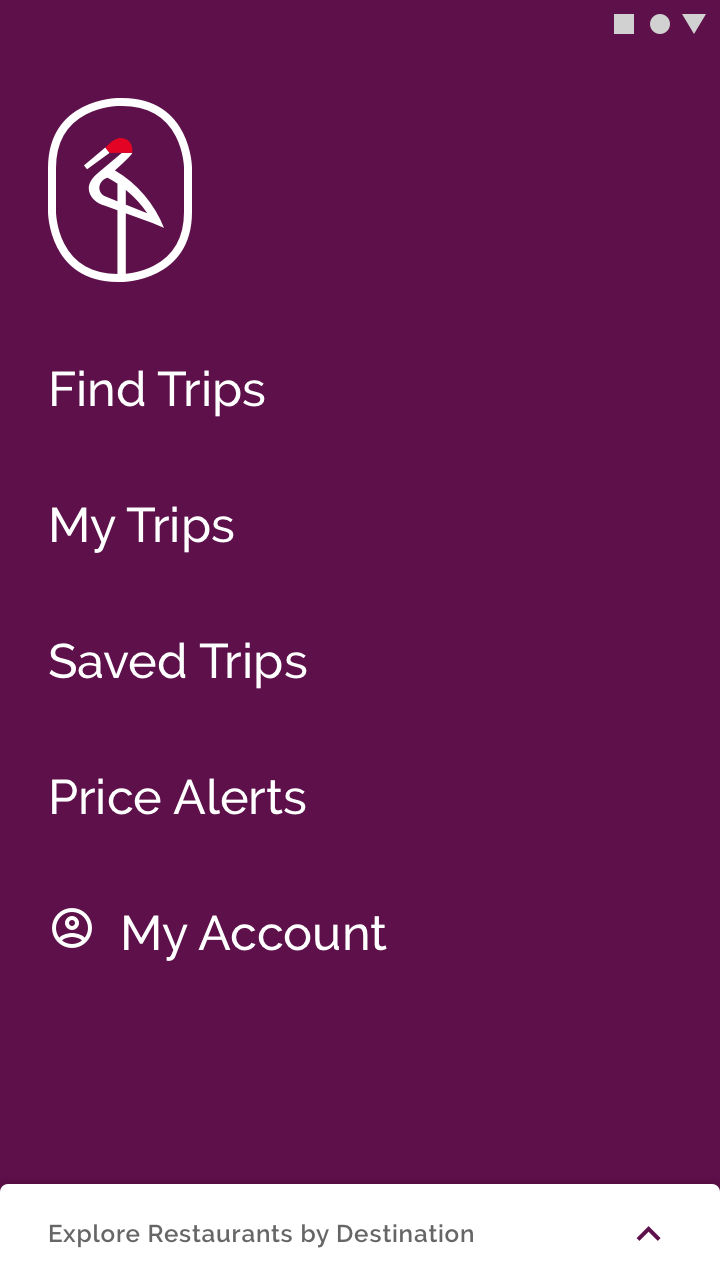Open the Find Trips menu item

(157, 389)
